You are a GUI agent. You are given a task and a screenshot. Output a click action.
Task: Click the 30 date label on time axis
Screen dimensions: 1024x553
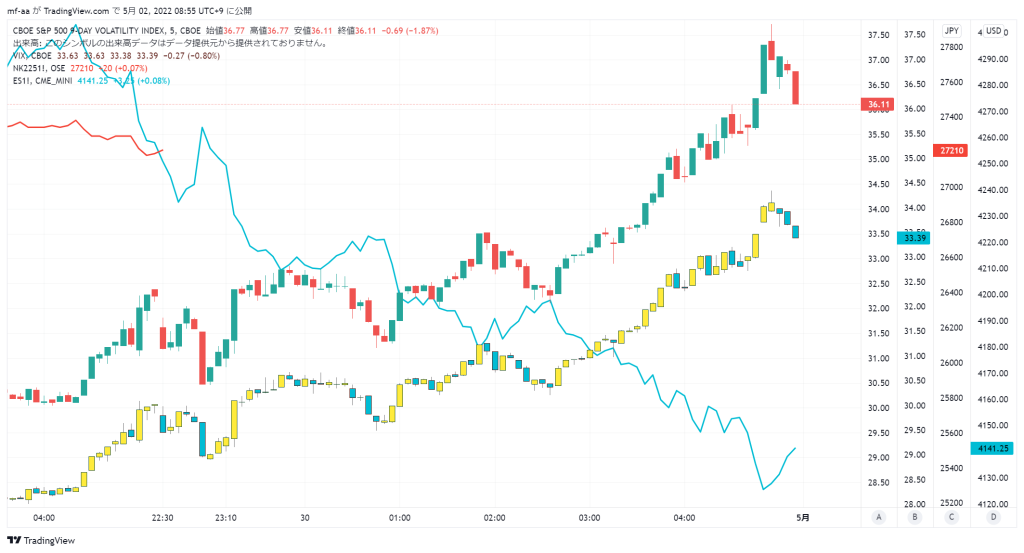click(x=305, y=518)
